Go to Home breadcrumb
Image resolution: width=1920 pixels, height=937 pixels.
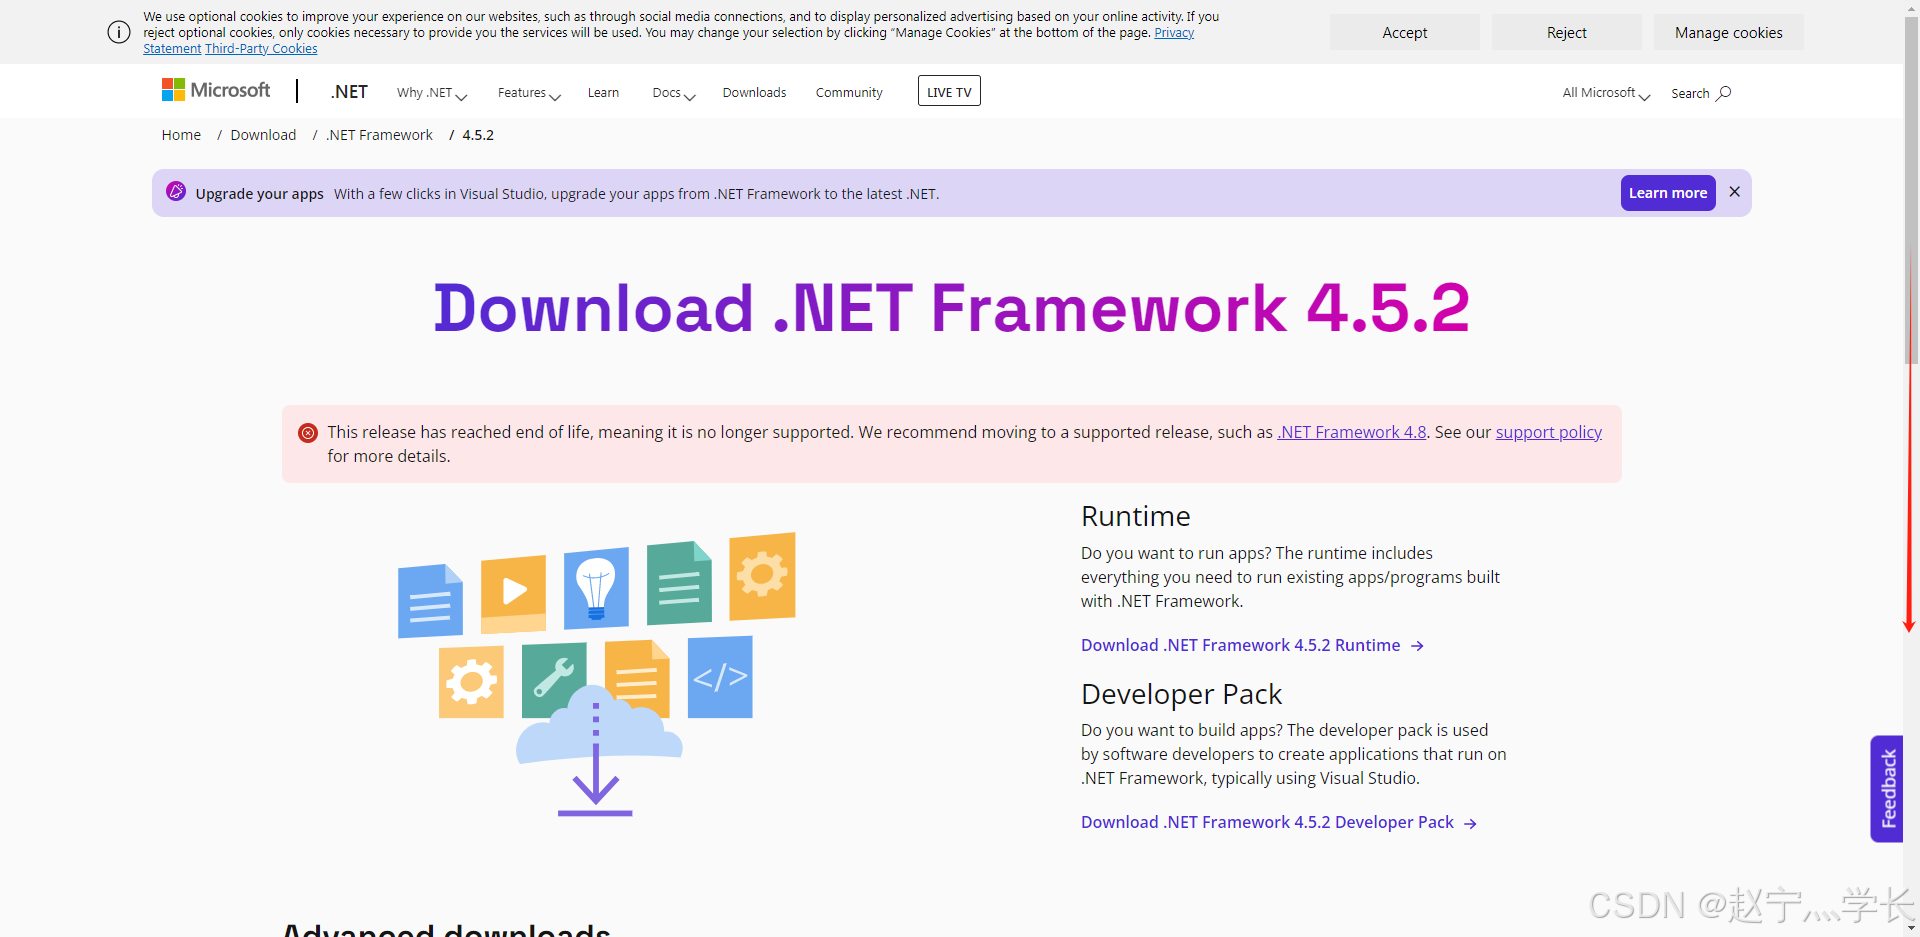181,135
